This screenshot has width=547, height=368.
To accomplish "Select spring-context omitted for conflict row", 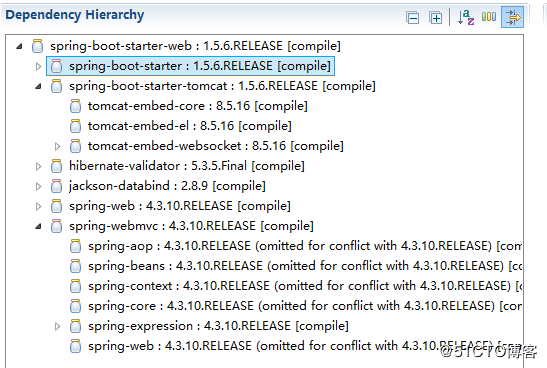I will 305,286.
